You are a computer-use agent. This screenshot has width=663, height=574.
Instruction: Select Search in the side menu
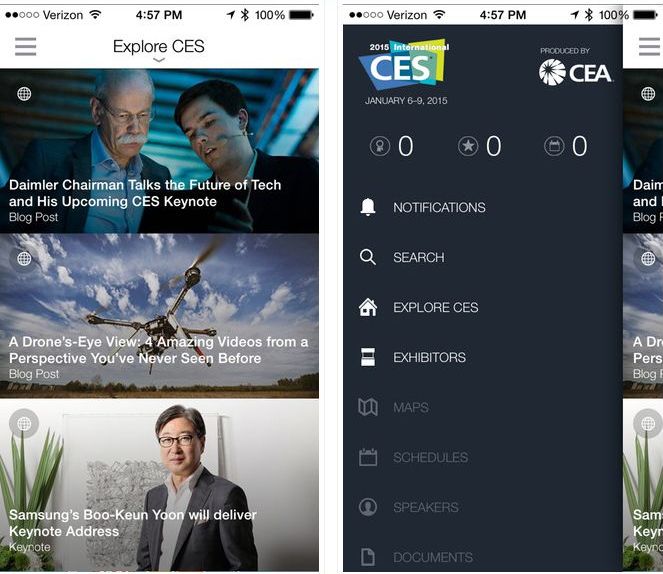(x=402, y=257)
